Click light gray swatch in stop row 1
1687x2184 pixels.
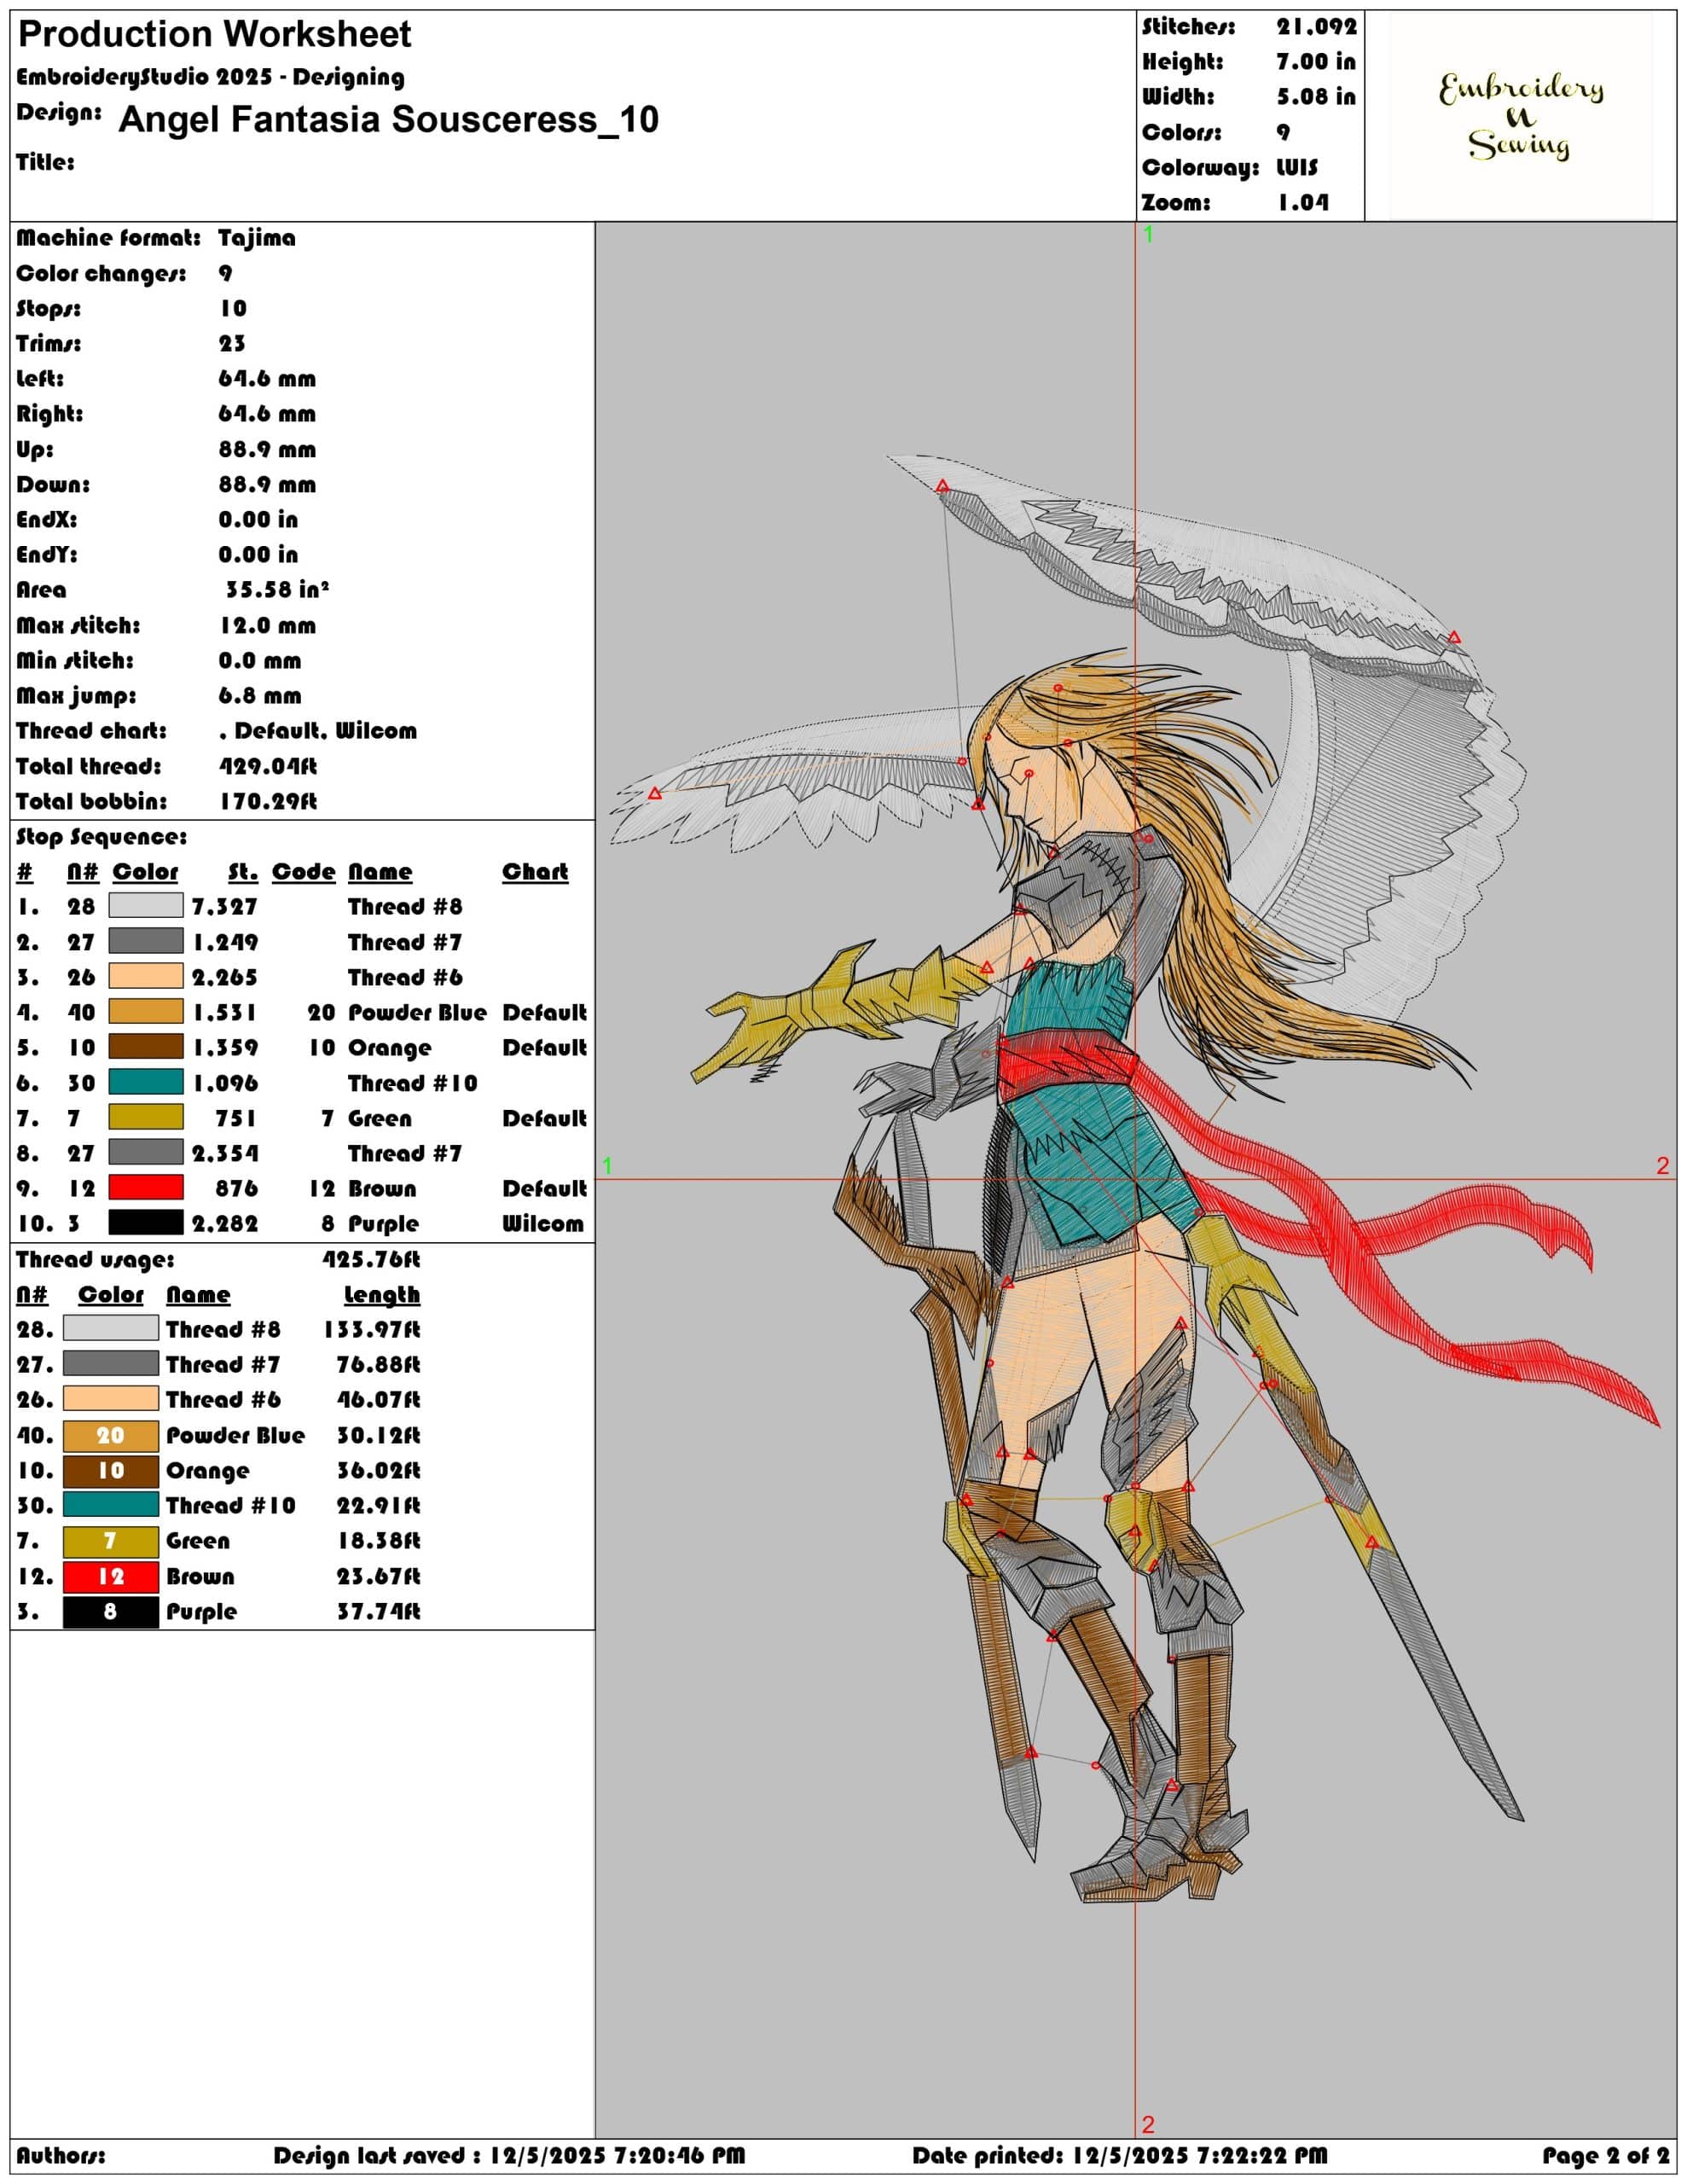(x=146, y=905)
